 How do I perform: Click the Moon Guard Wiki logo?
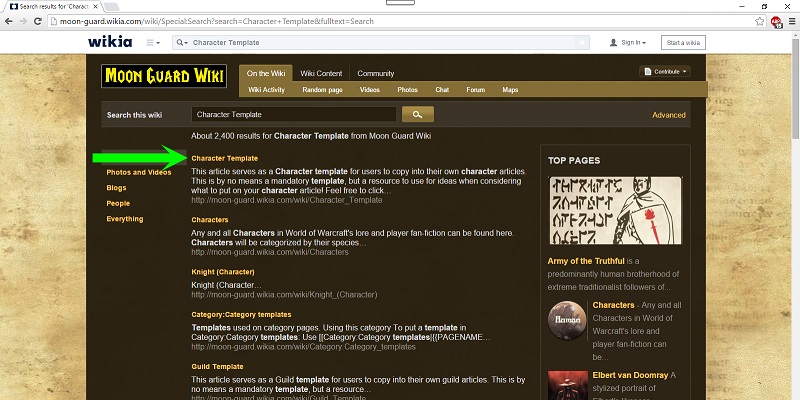164,76
